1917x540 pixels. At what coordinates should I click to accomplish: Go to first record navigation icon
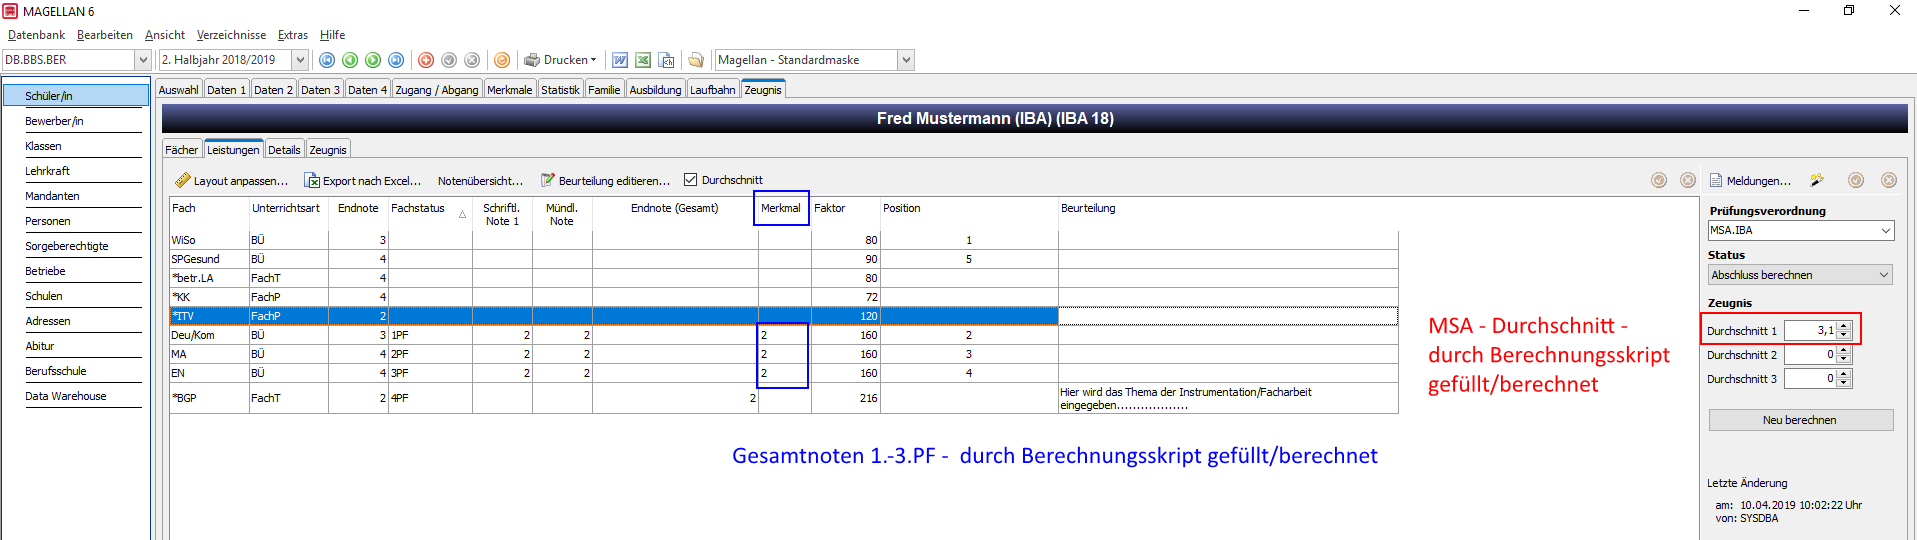pyautogui.click(x=327, y=60)
